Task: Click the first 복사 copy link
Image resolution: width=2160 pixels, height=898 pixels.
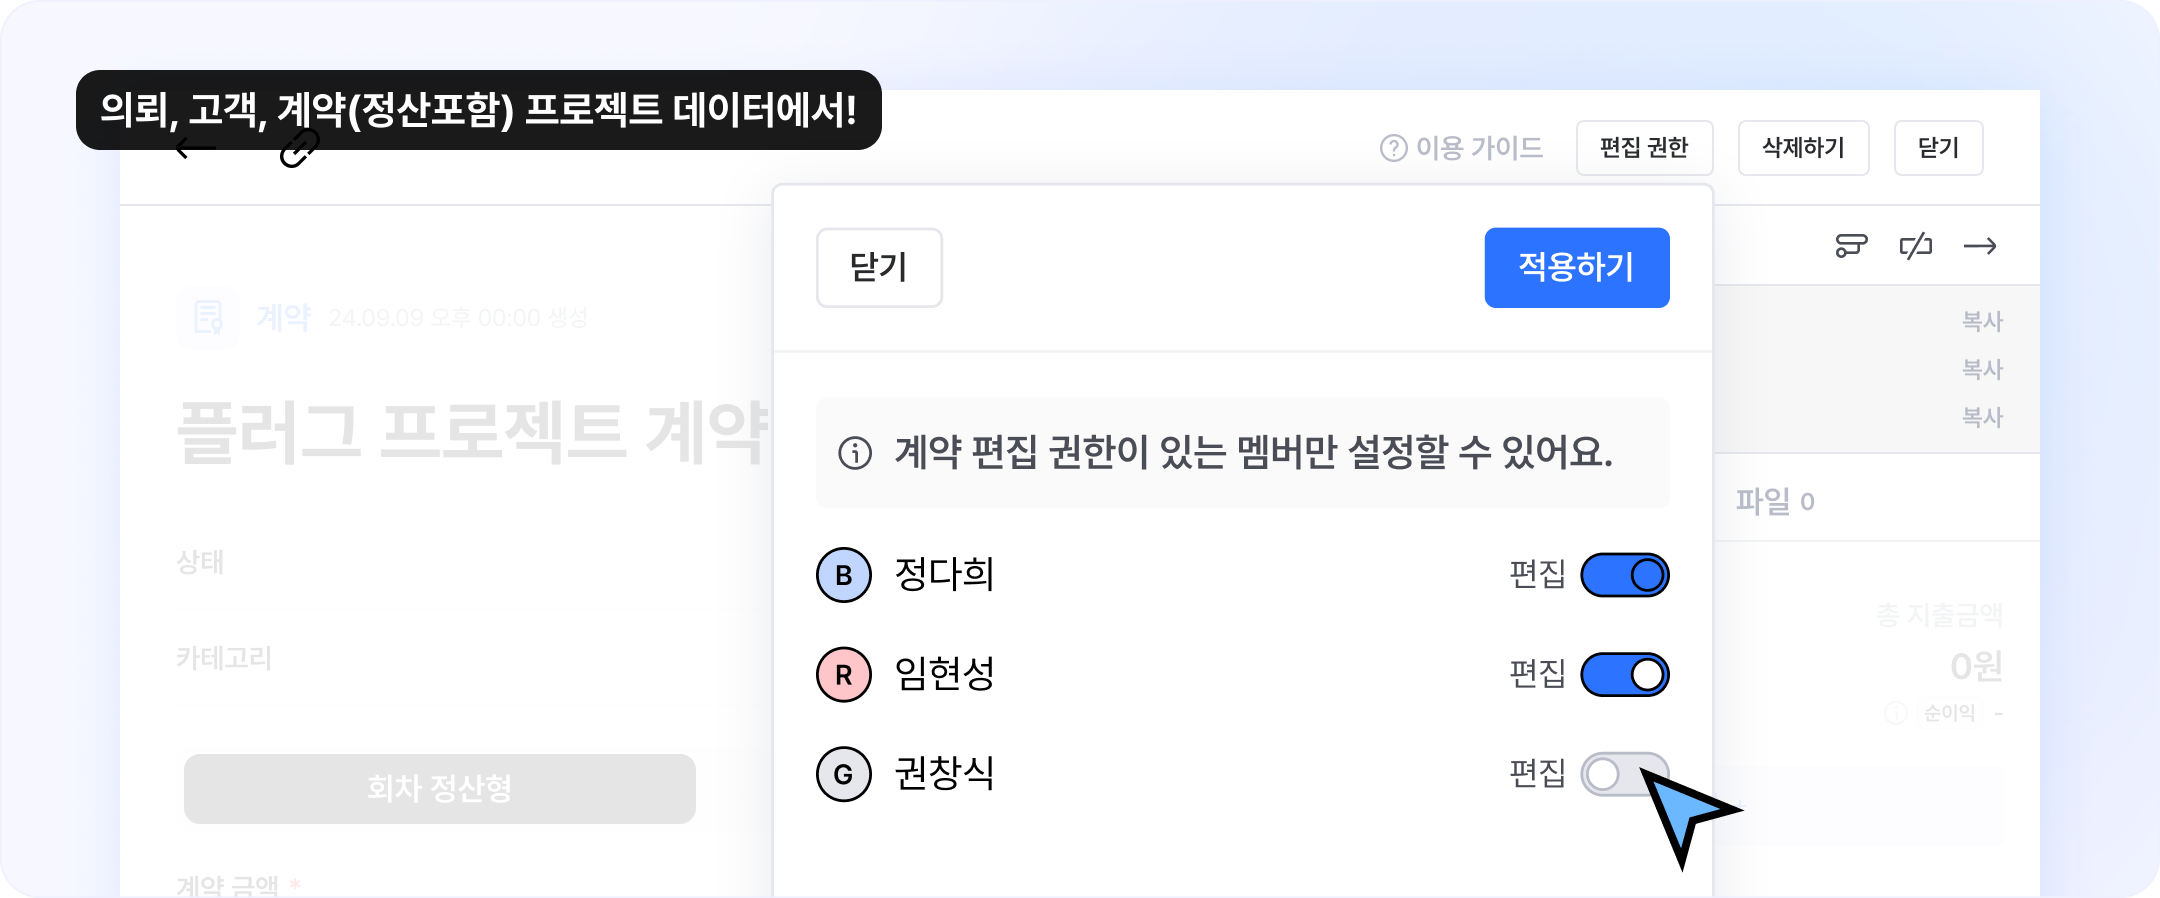Action: tap(1982, 321)
